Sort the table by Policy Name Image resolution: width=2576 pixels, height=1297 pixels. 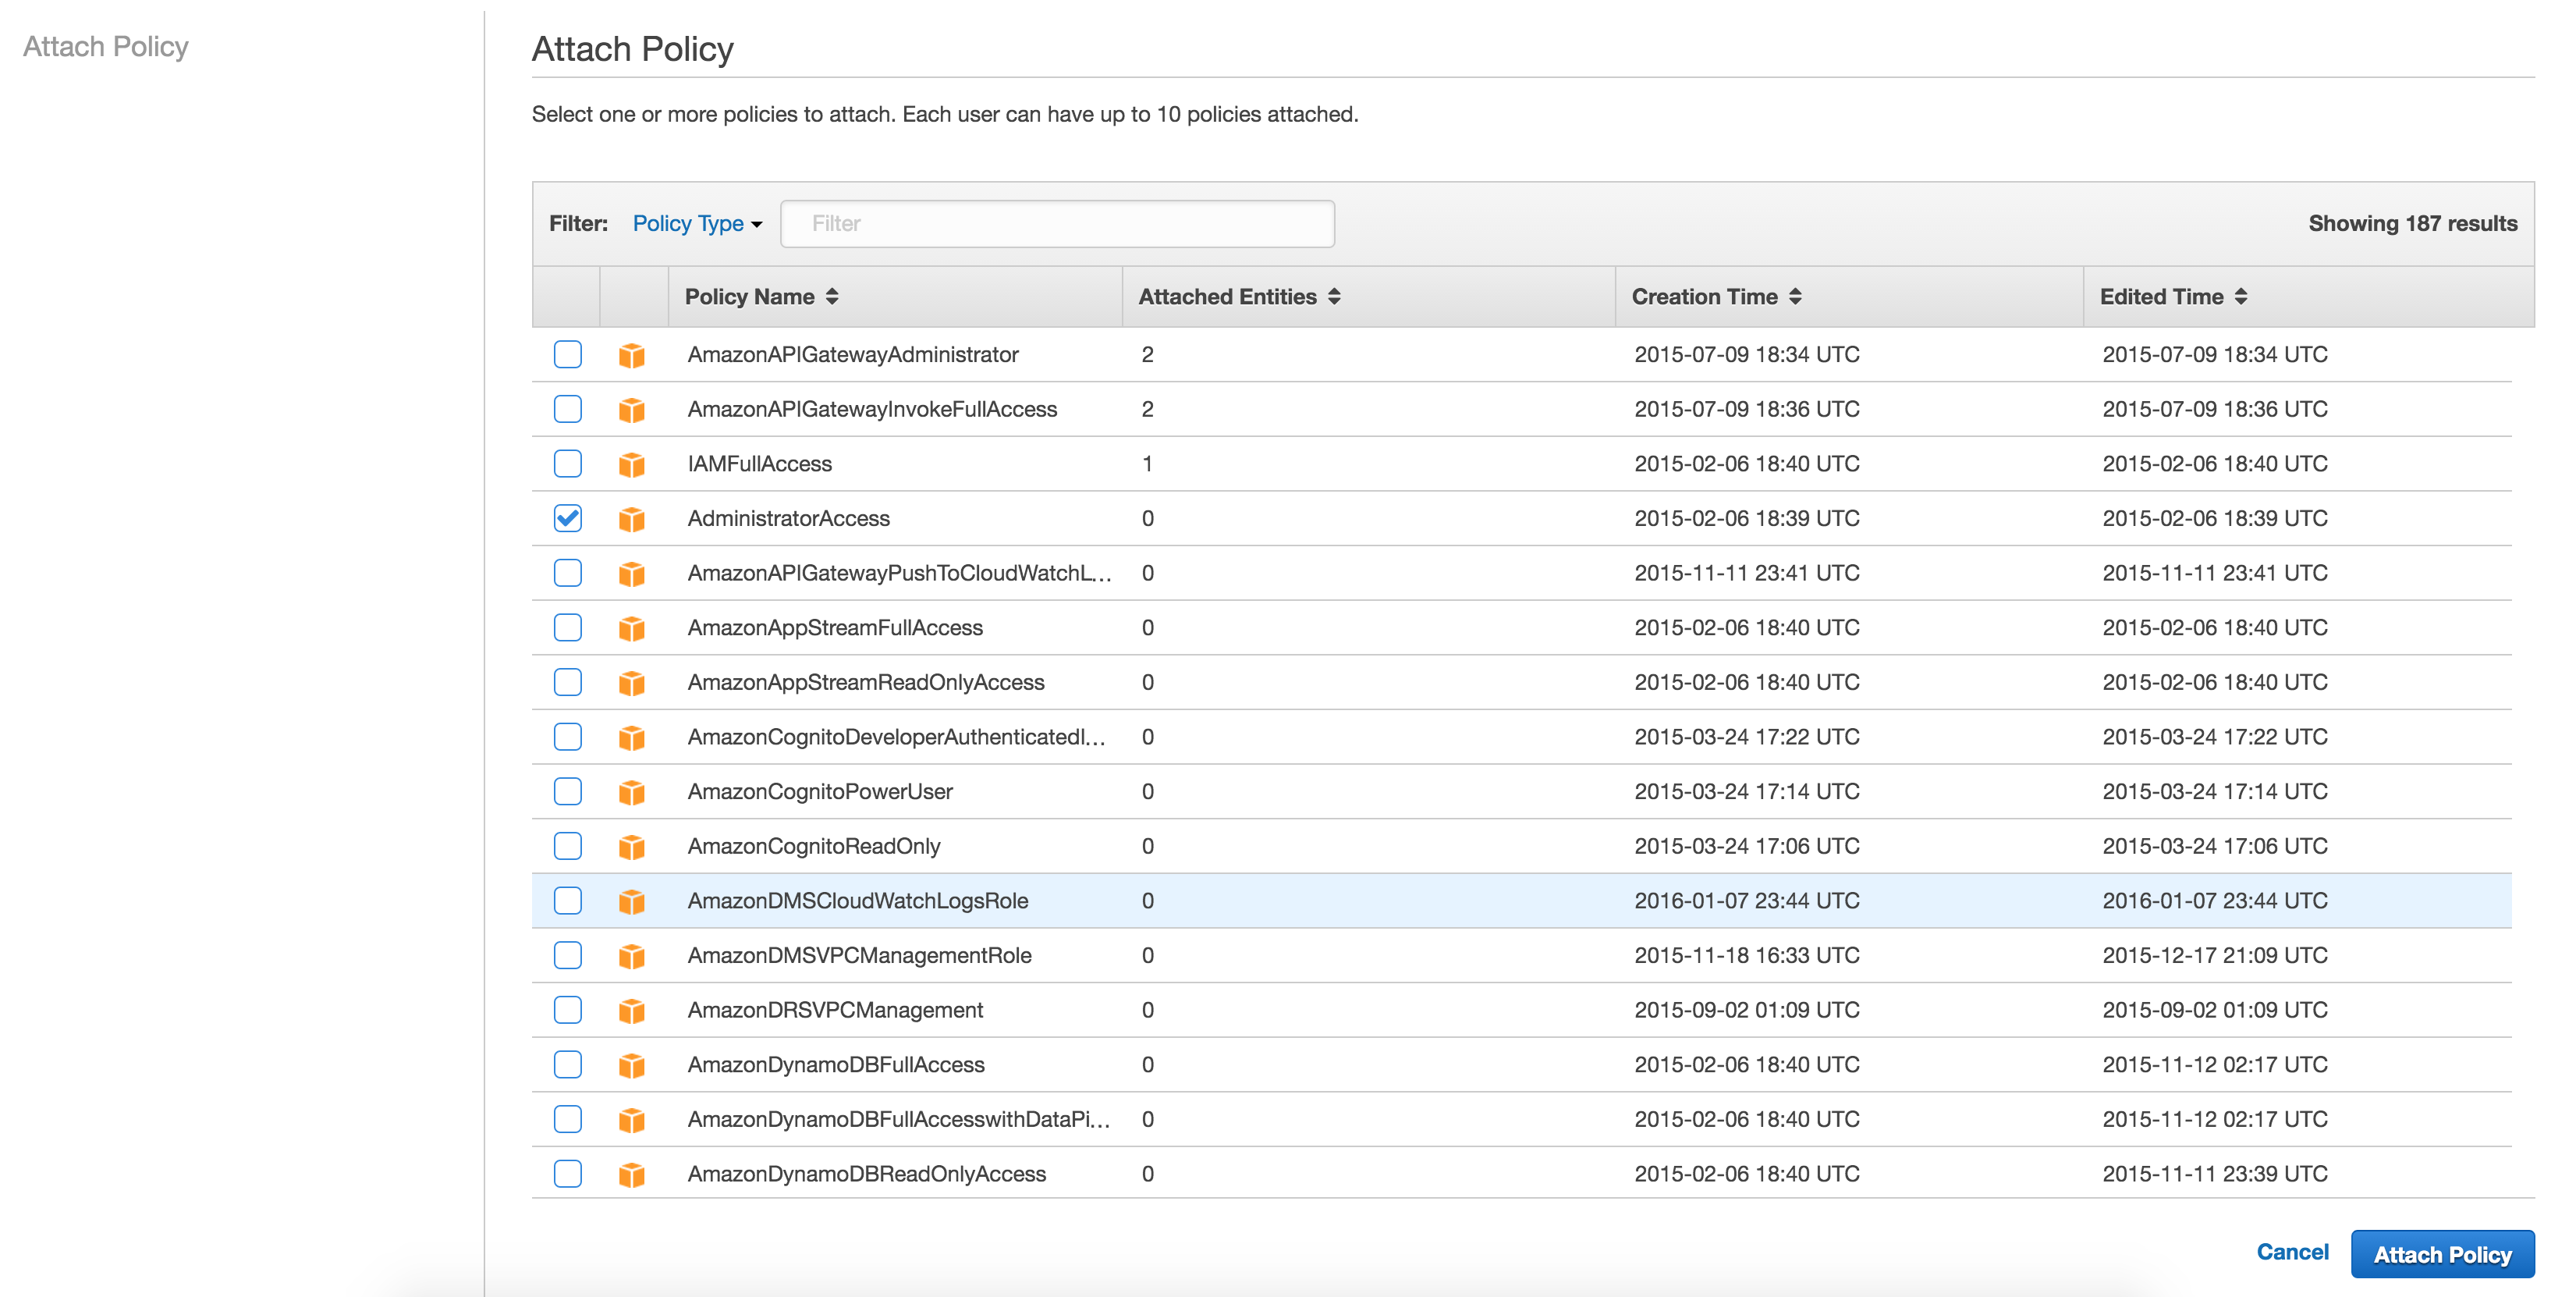click(760, 296)
